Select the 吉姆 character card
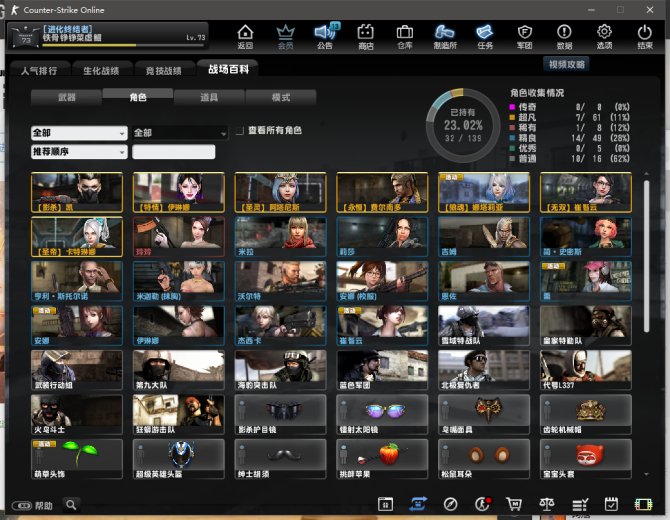This screenshot has width=670, height=520. [484, 237]
